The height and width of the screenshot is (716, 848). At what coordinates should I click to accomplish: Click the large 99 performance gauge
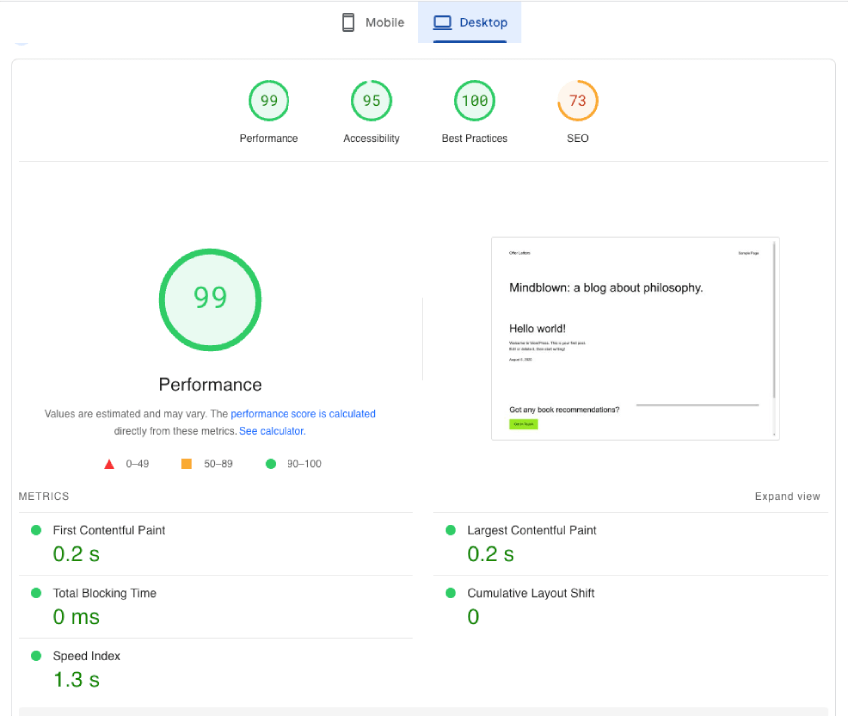tap(210, 300)
